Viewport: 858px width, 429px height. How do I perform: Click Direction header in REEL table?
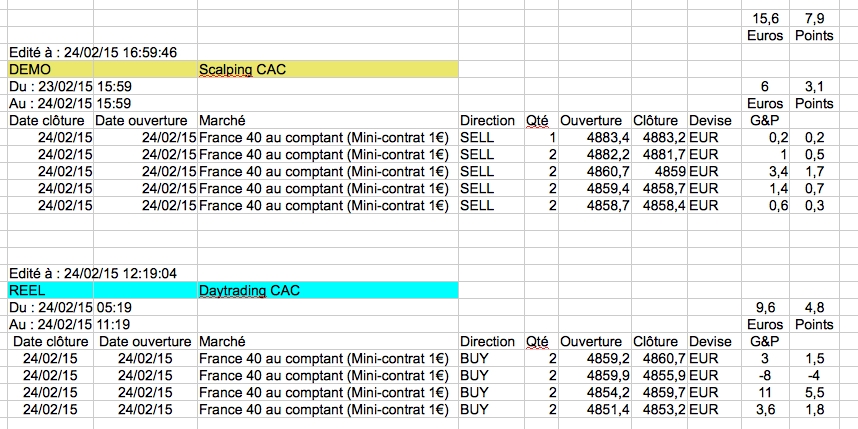coord(487,342)
